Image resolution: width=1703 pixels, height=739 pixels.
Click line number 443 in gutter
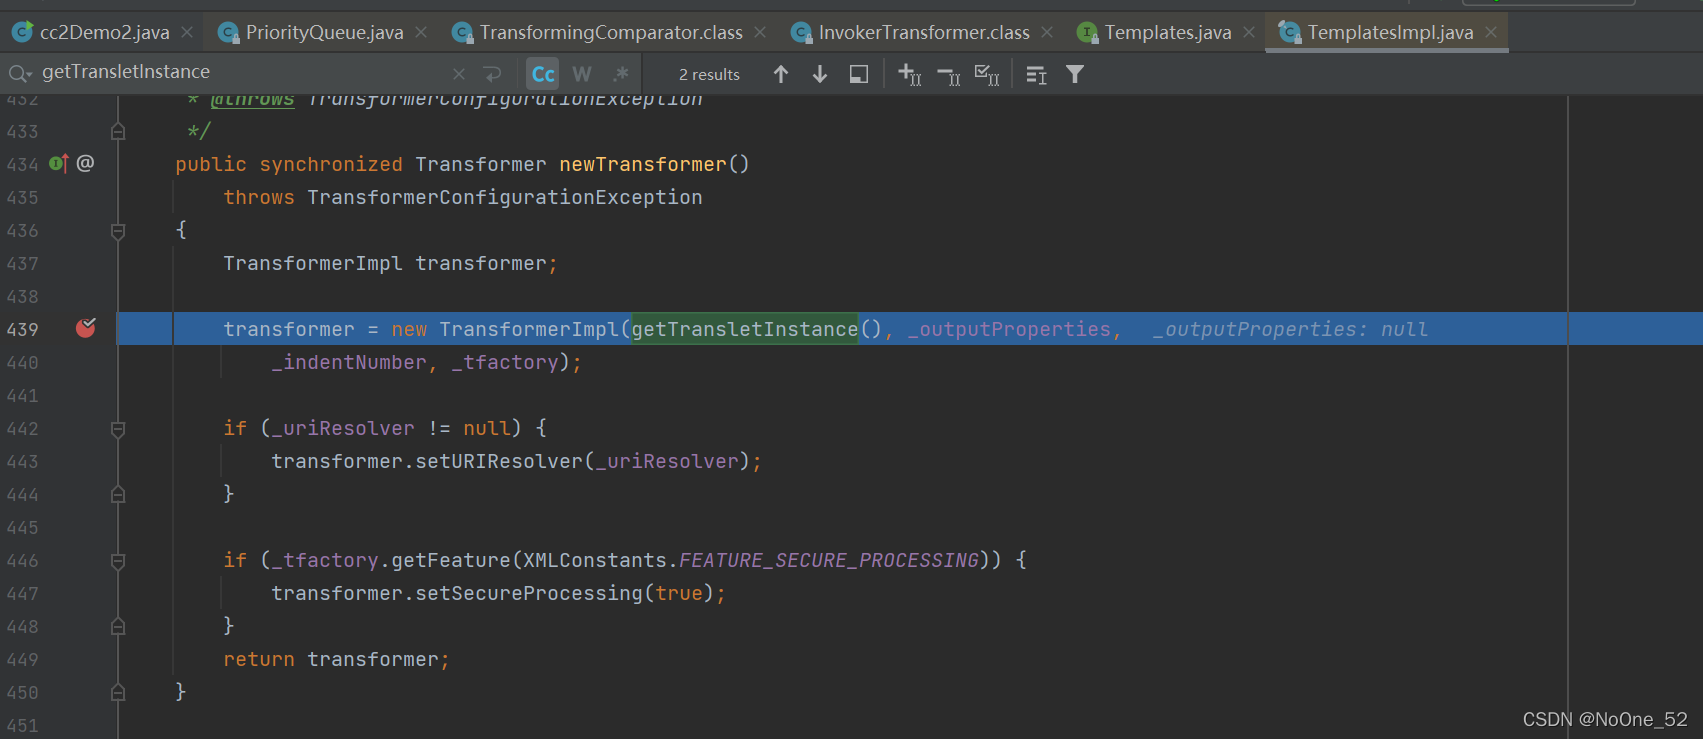pyautogui.click(x=22, y=462)
